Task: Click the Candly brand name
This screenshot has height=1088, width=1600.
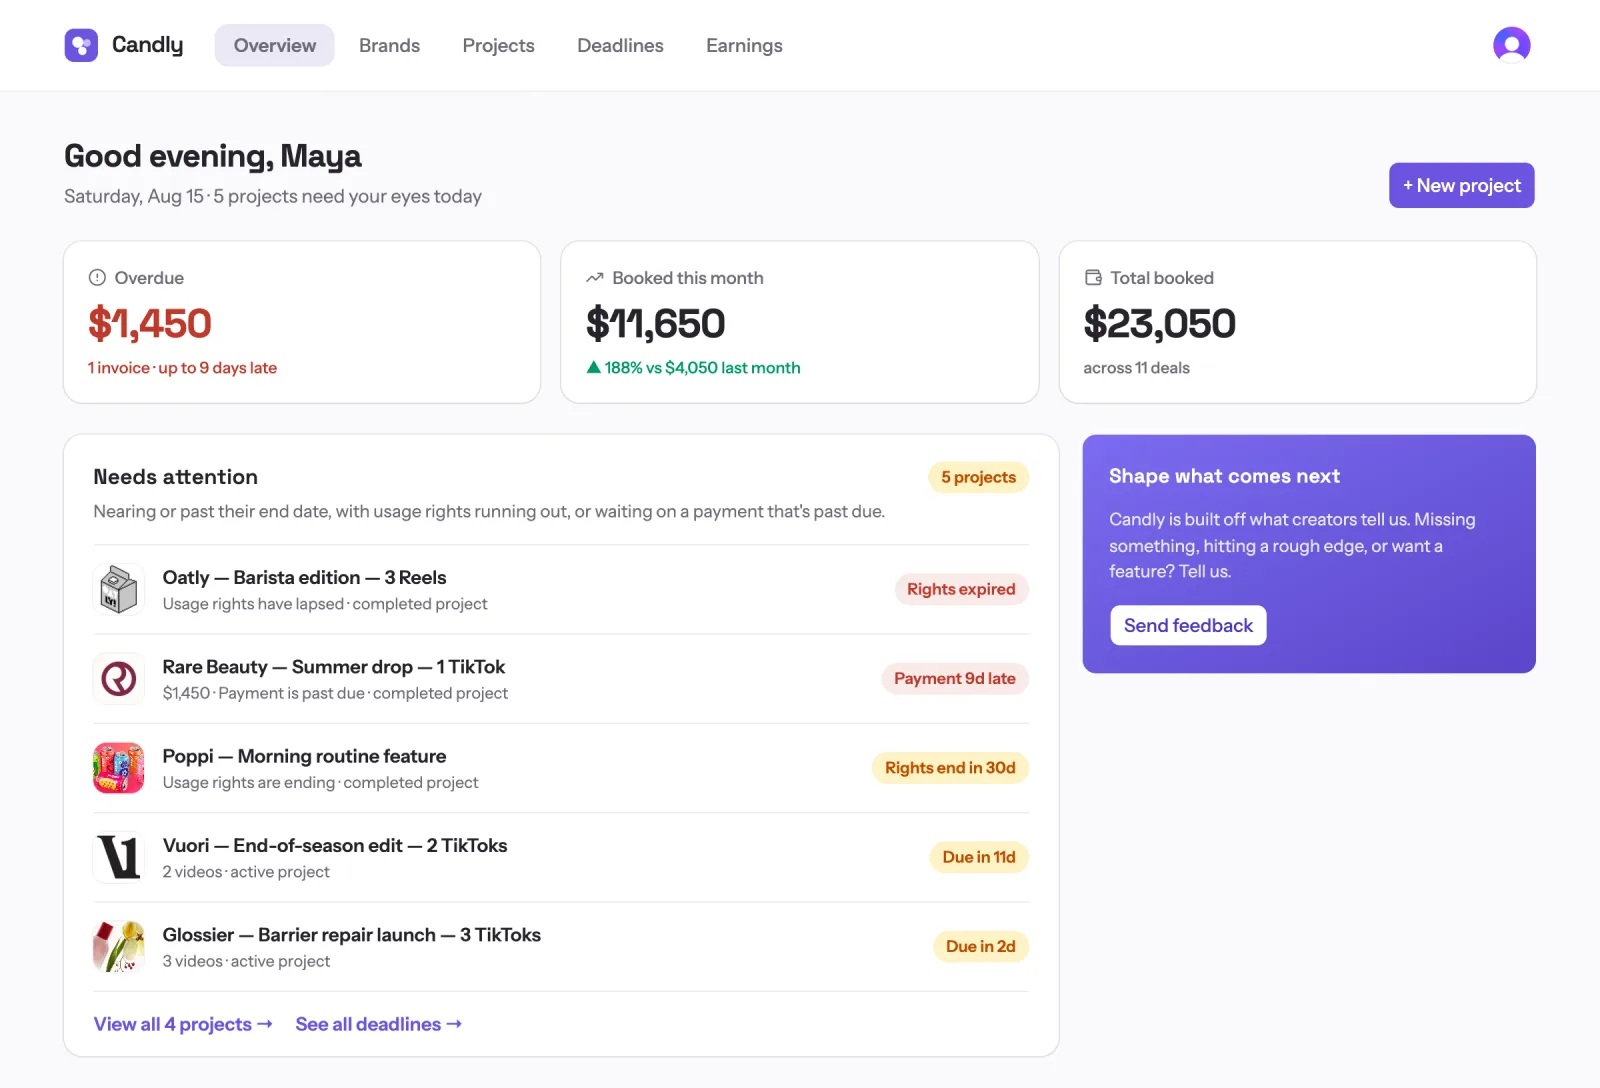Action: coord(148,45)
